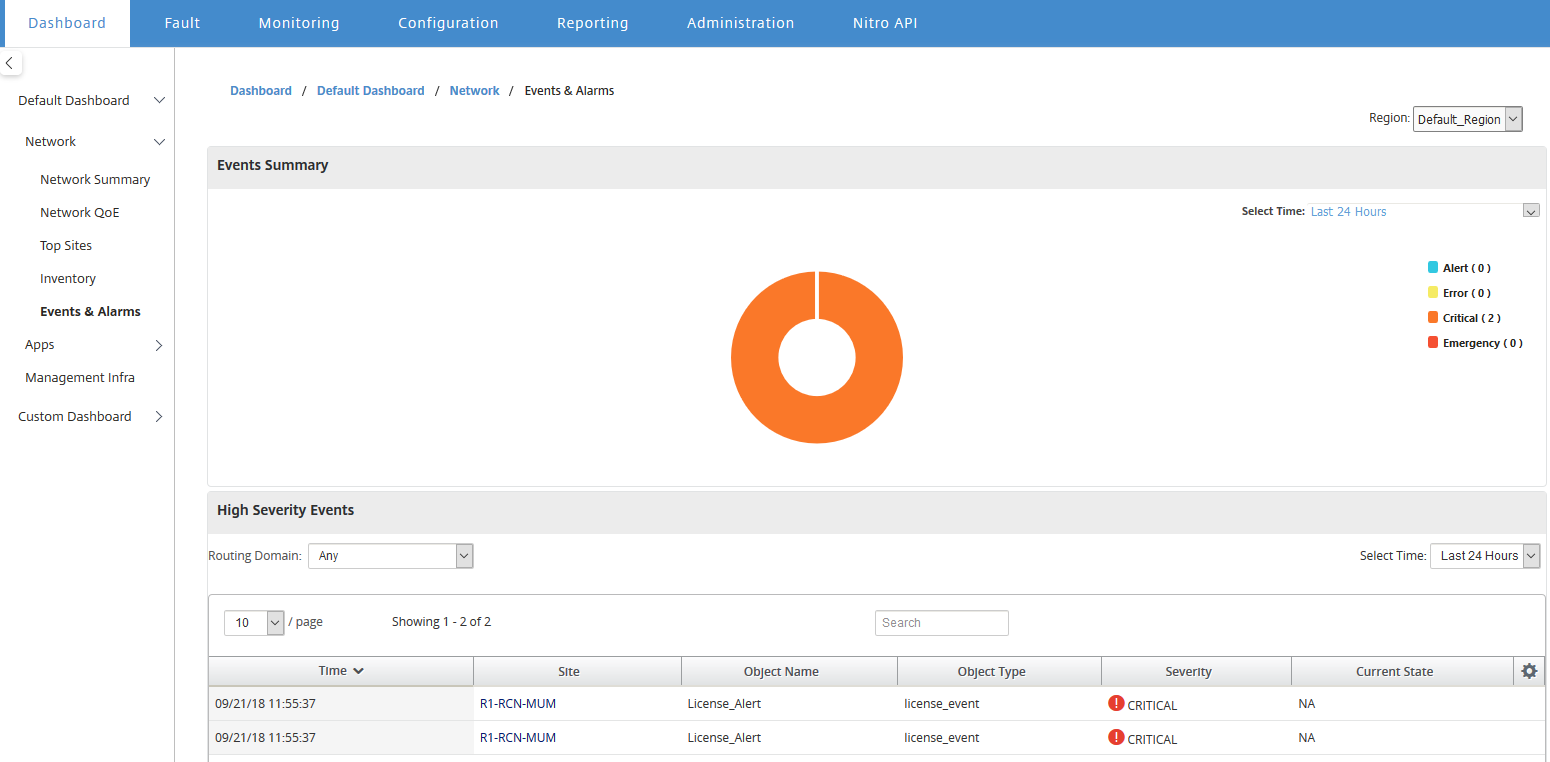Click the Time column sort arrow

click(x=358, y=671)
